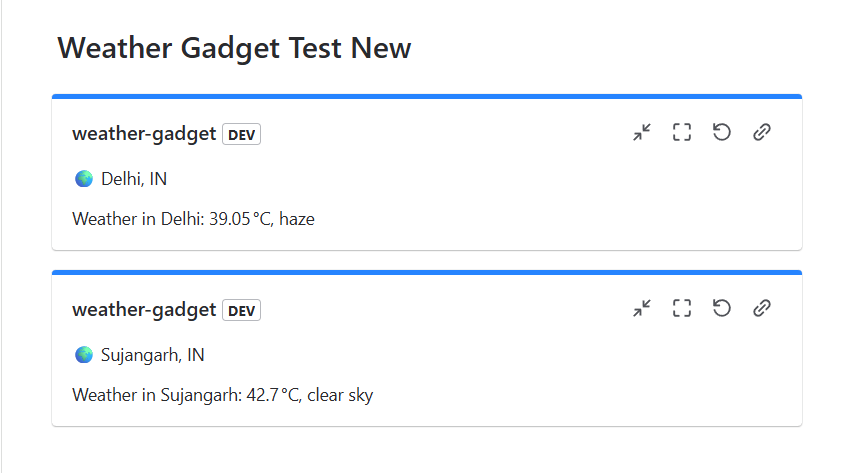Click the Sujangarh, IN location label
The image size is (865, 473).
[153, 355]
